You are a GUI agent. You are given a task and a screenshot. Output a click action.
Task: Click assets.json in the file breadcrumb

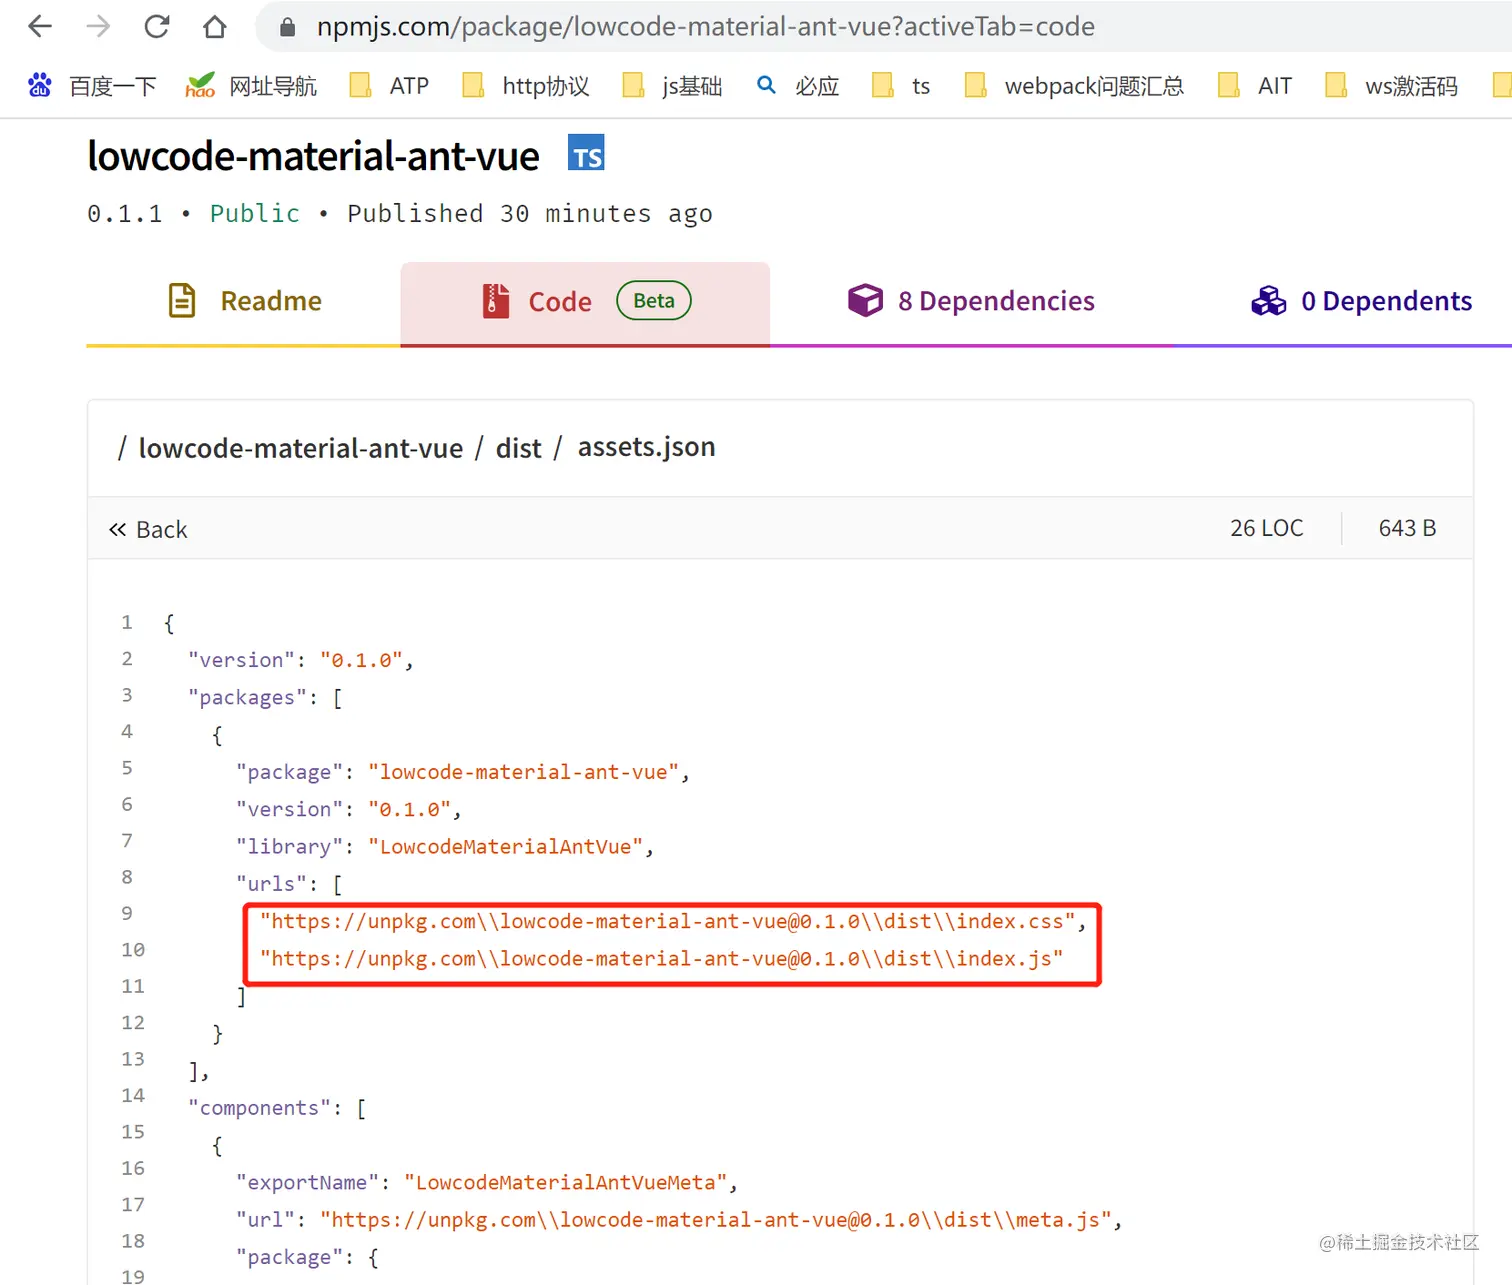(646, 447)
